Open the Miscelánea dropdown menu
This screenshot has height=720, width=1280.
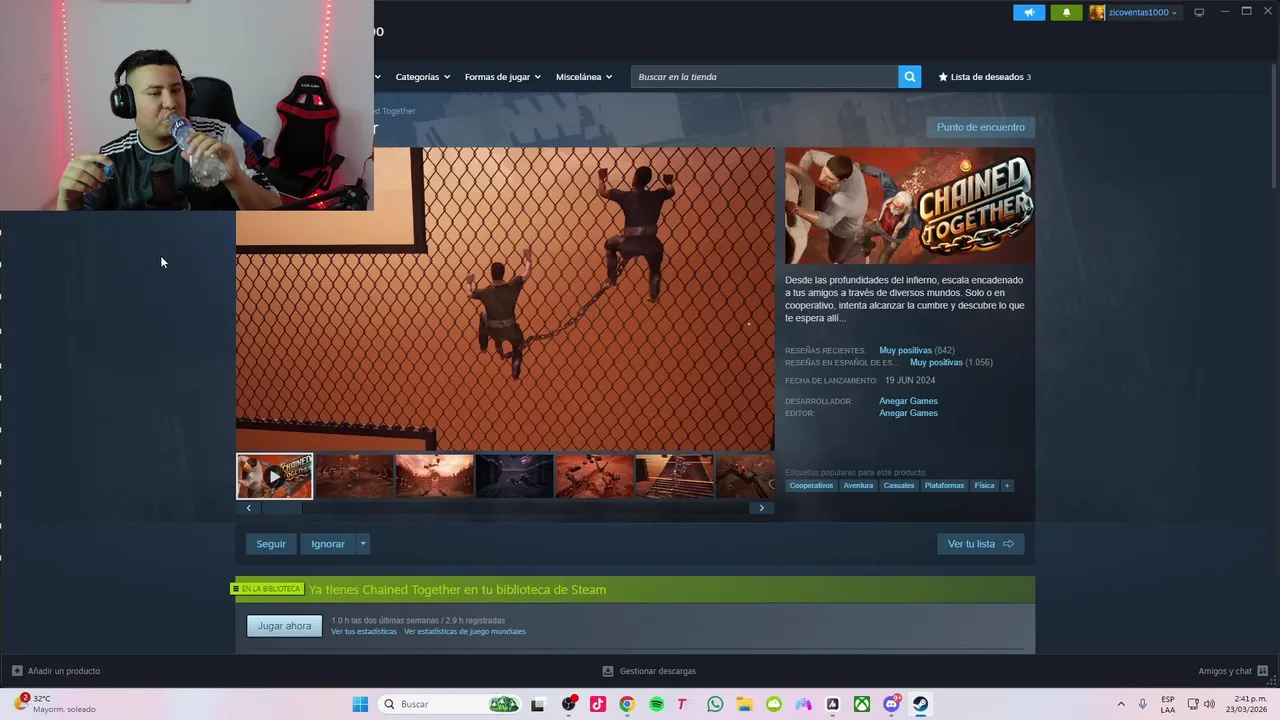pos(584,77)
